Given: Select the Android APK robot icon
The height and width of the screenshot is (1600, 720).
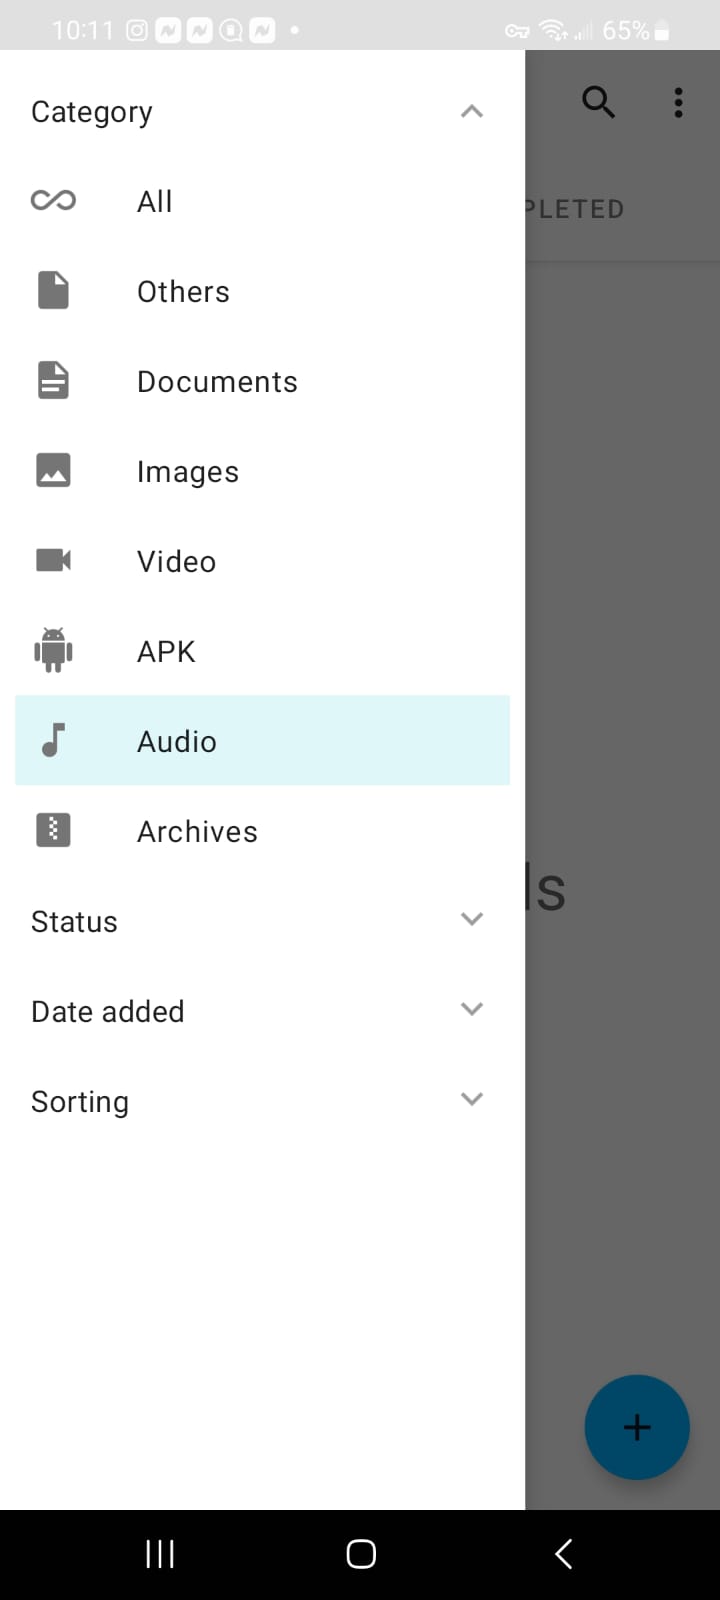Looking at the screenshot, I should click(x=53, y=650).
